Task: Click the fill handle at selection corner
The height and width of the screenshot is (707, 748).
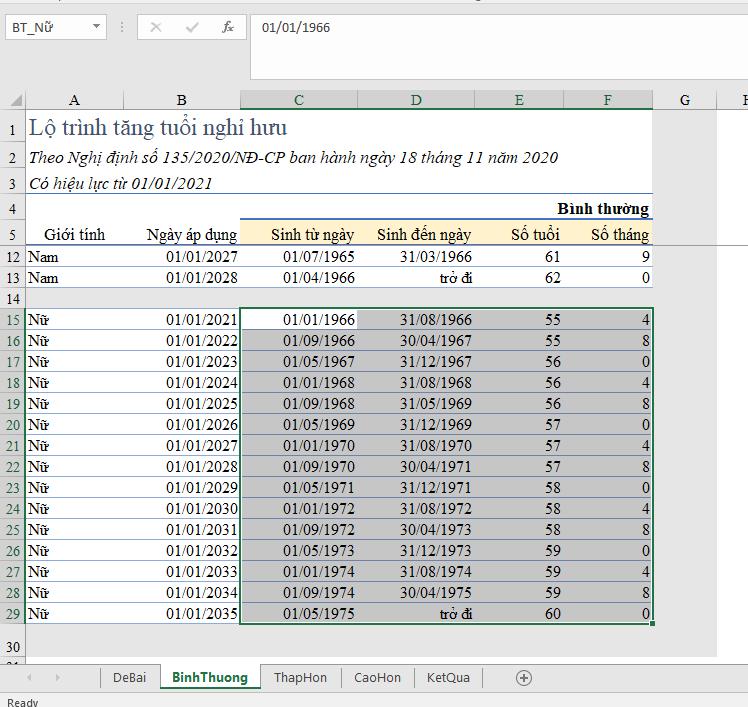Action: (x=653, y=624)
